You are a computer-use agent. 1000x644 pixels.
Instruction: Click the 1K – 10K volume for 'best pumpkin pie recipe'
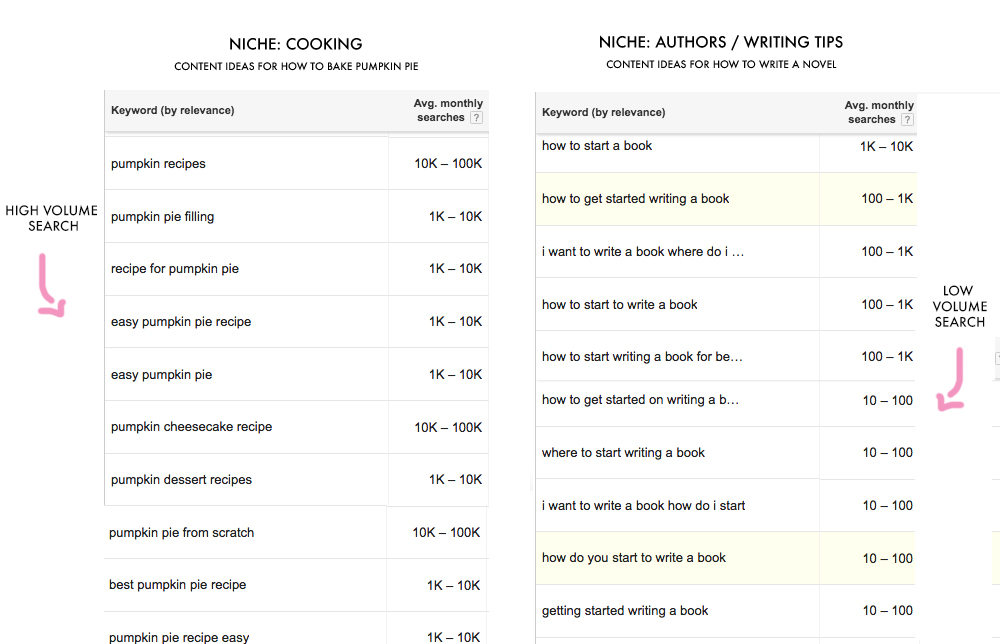(x=453, y=585)
